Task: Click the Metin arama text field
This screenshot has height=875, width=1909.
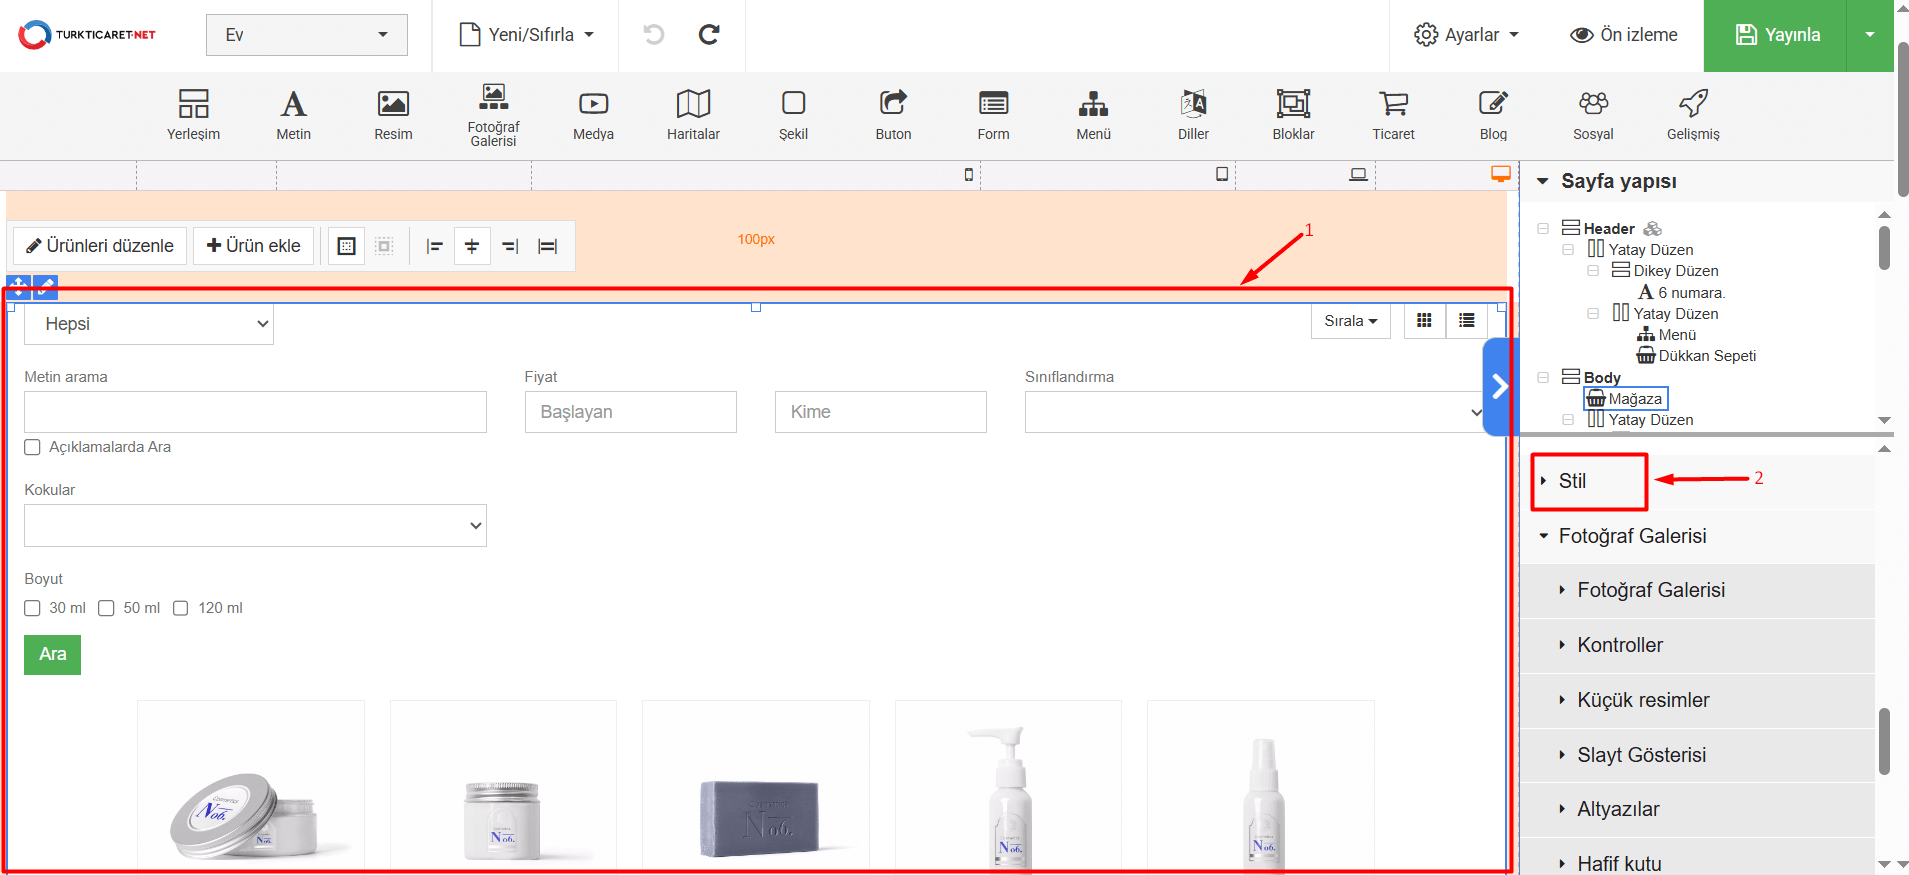Action: coord(255,412)
